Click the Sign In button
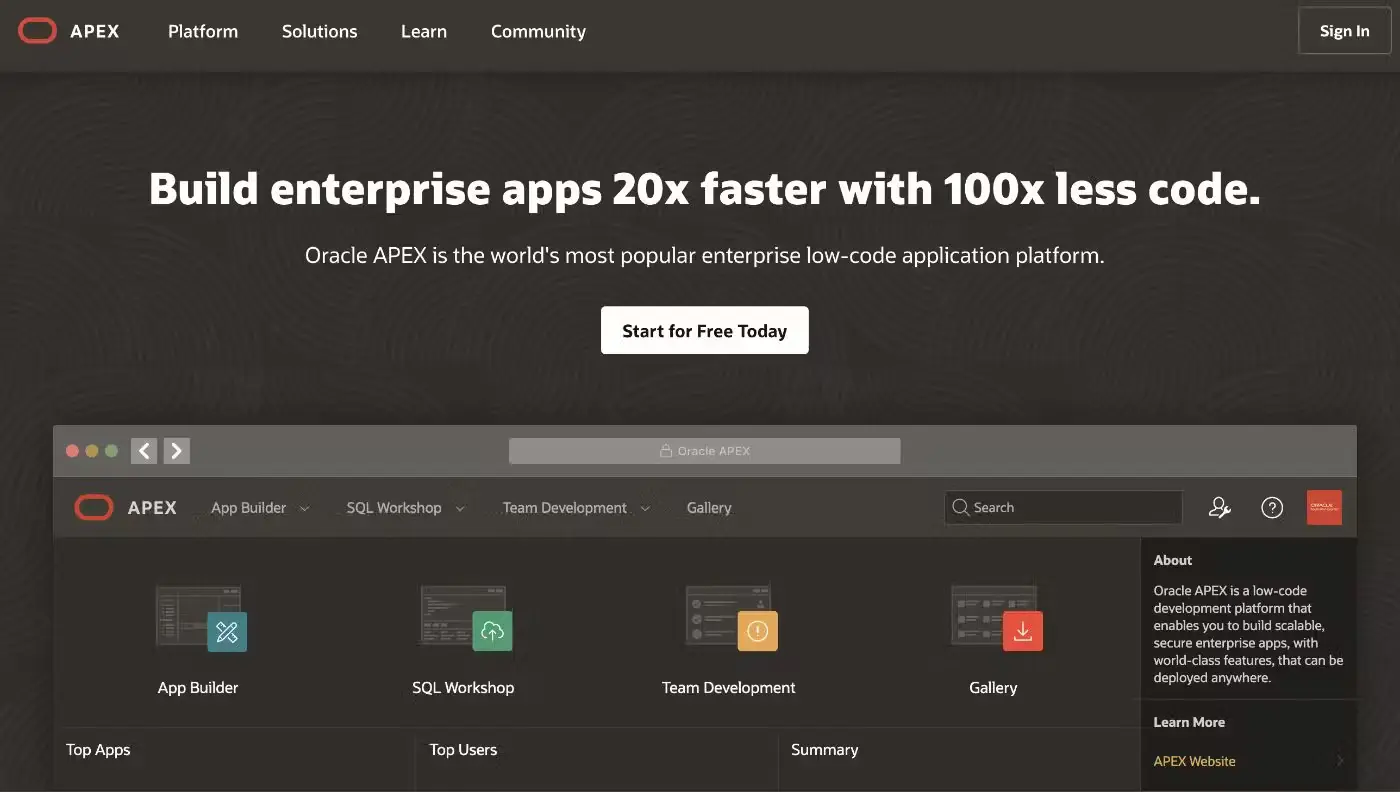This screenshot has height=792, width=1400. pos(1344,31)
